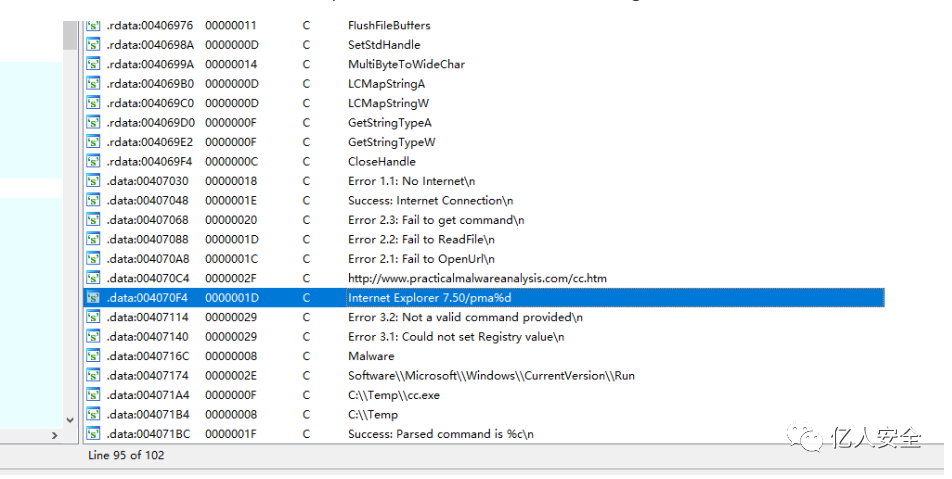
Task: Select the LCMapStringW string
Action: (x=388, y=103)
